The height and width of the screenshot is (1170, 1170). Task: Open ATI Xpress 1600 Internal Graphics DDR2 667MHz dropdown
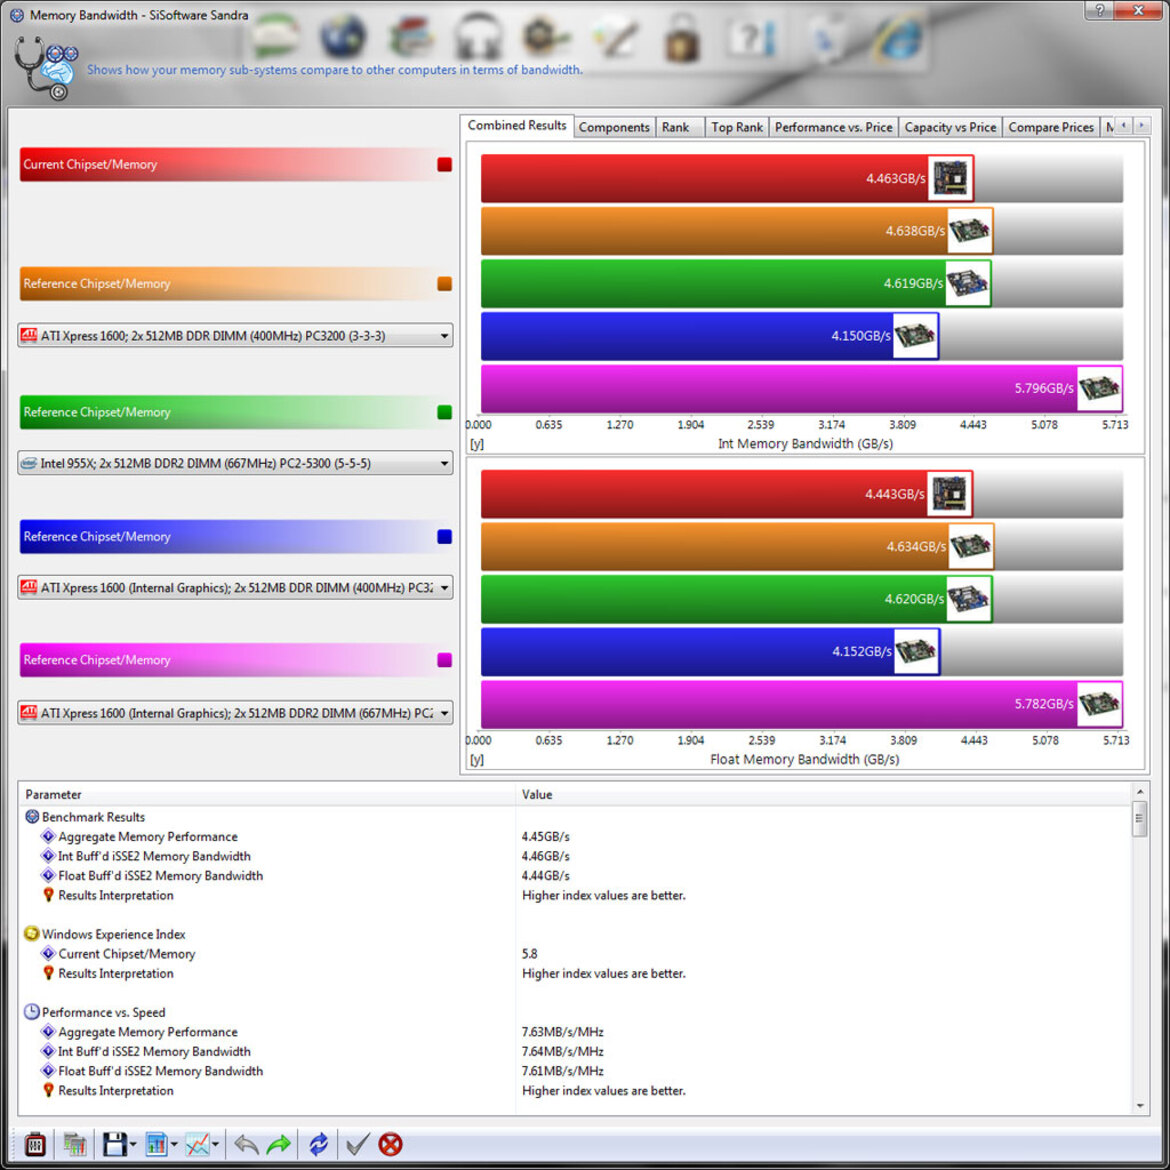[x=235, y=713]
